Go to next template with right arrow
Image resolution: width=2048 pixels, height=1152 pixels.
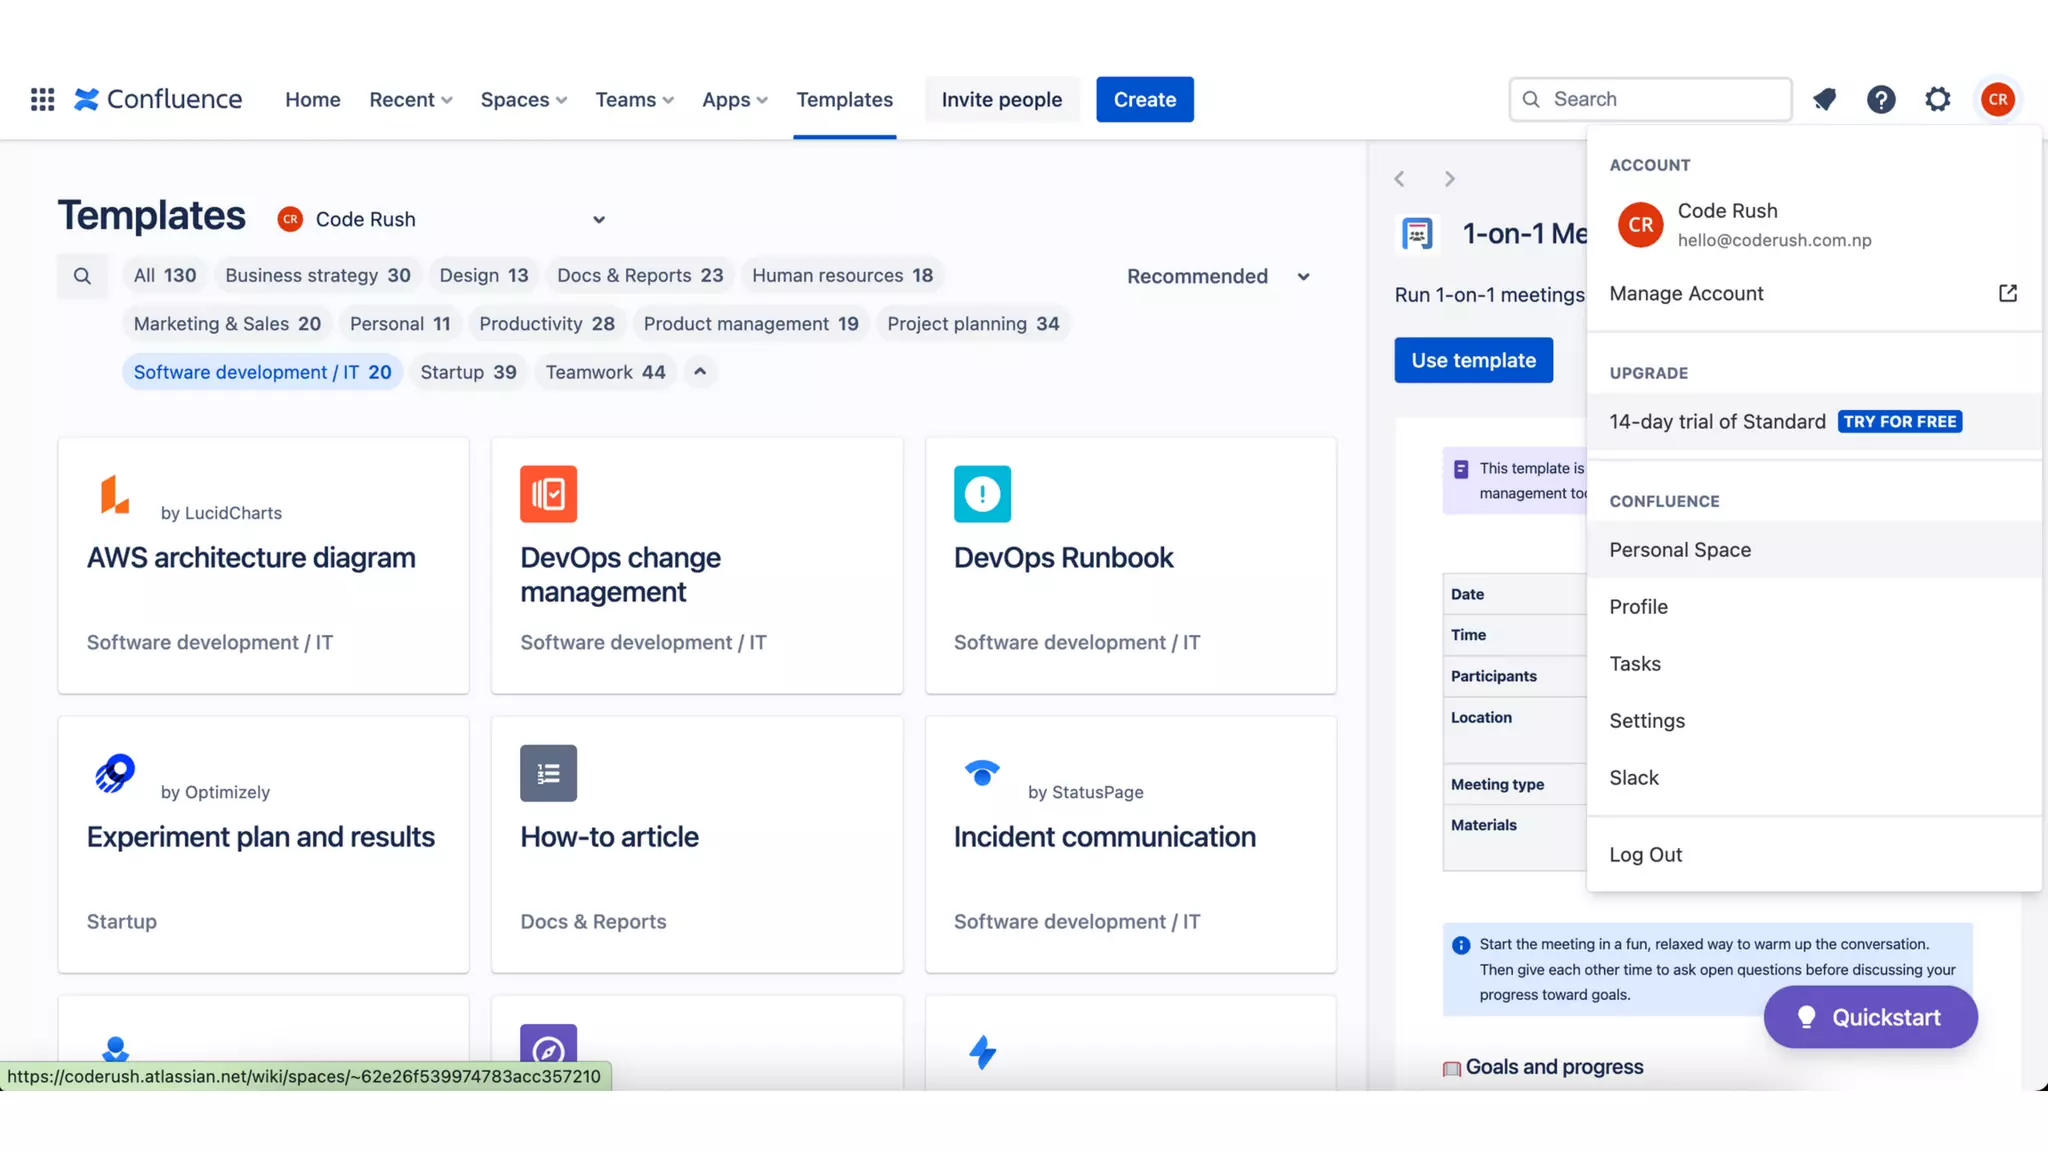1449,179
